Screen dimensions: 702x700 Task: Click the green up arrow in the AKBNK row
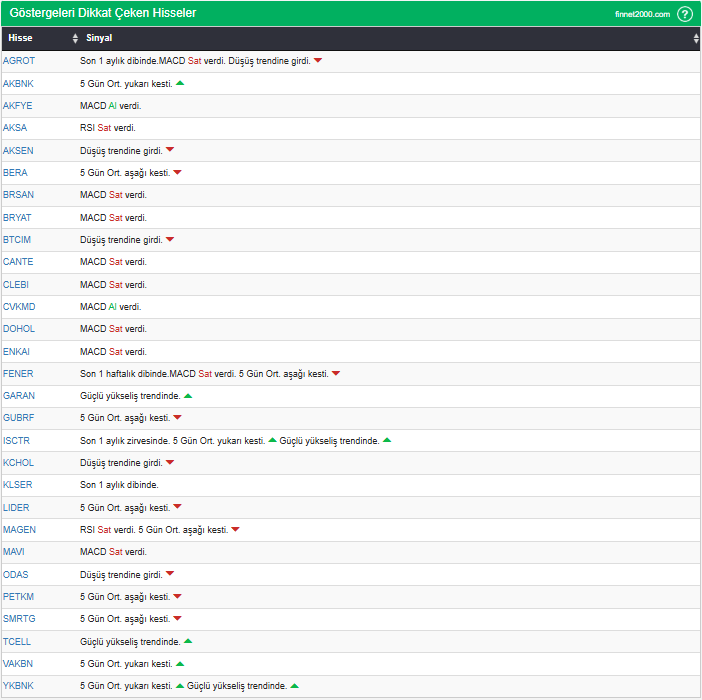[x=180, y=83]
